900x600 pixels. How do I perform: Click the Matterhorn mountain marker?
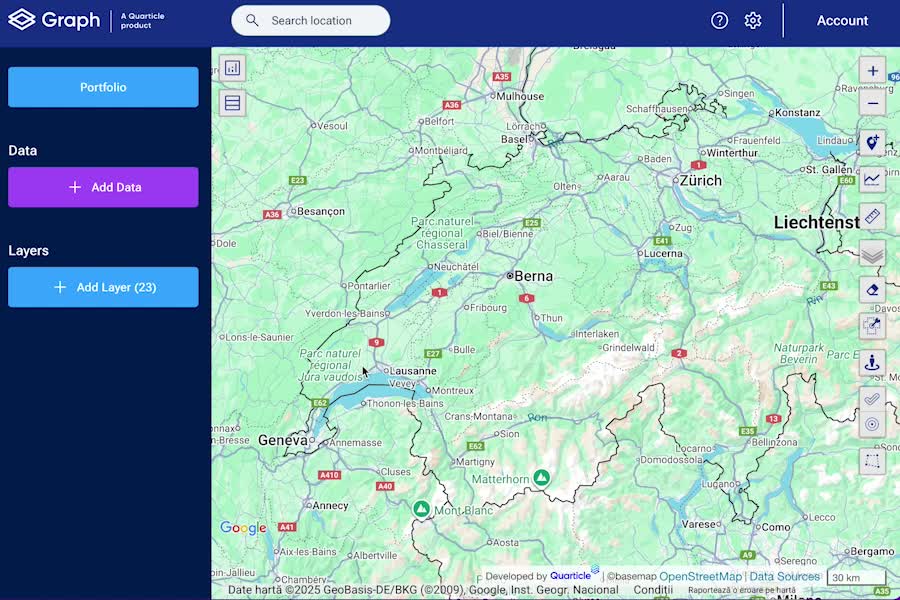[x=541, y=477]
